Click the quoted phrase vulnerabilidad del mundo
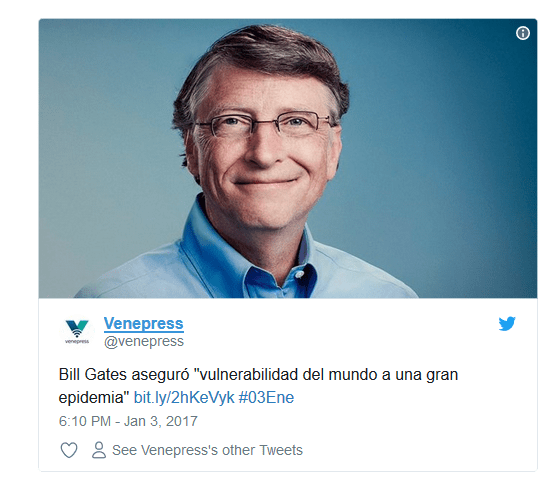 point(285,375)
